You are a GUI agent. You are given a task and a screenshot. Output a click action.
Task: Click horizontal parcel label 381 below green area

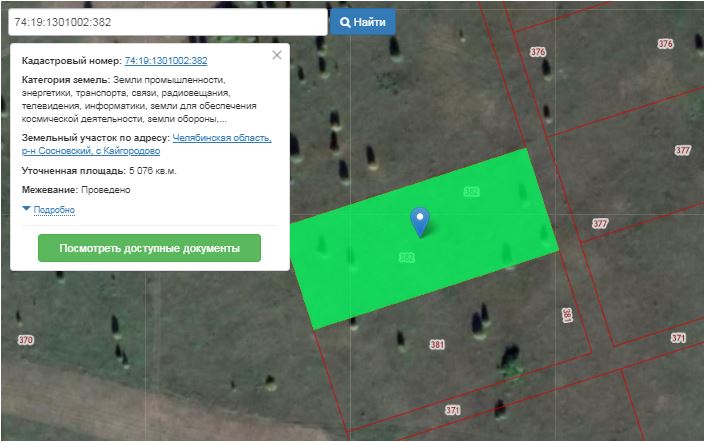[x=437, y=345]
